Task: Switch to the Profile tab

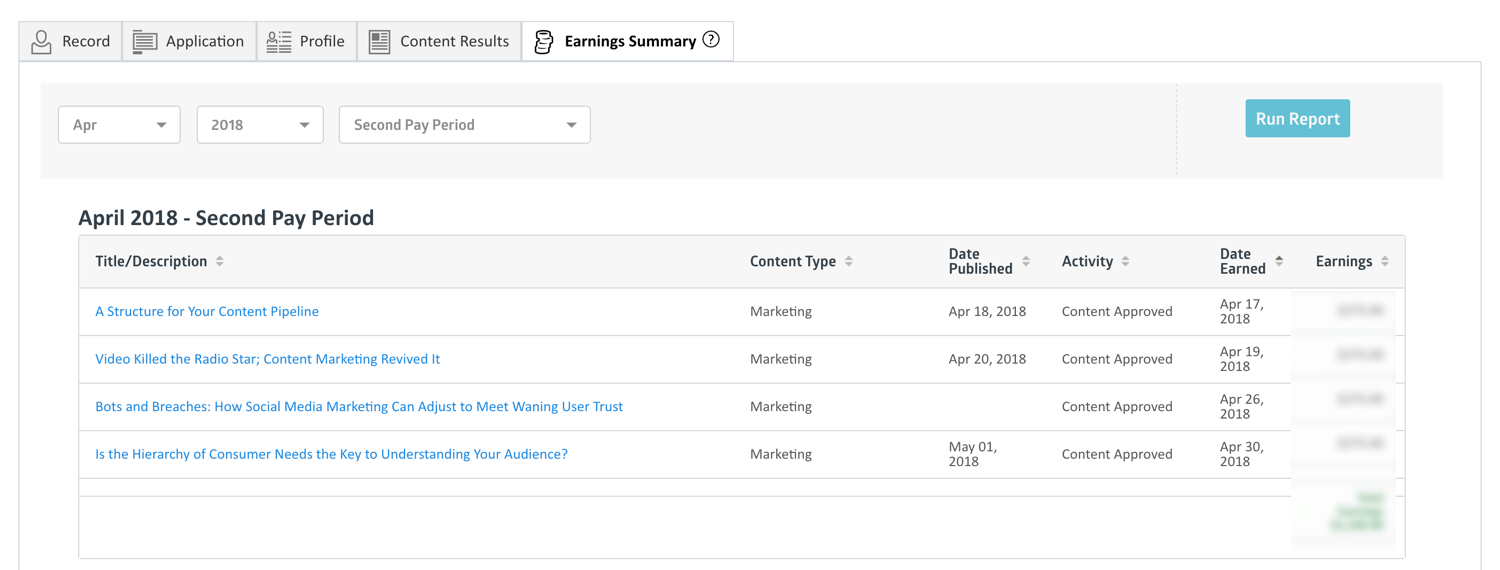Action: [307, 41]
